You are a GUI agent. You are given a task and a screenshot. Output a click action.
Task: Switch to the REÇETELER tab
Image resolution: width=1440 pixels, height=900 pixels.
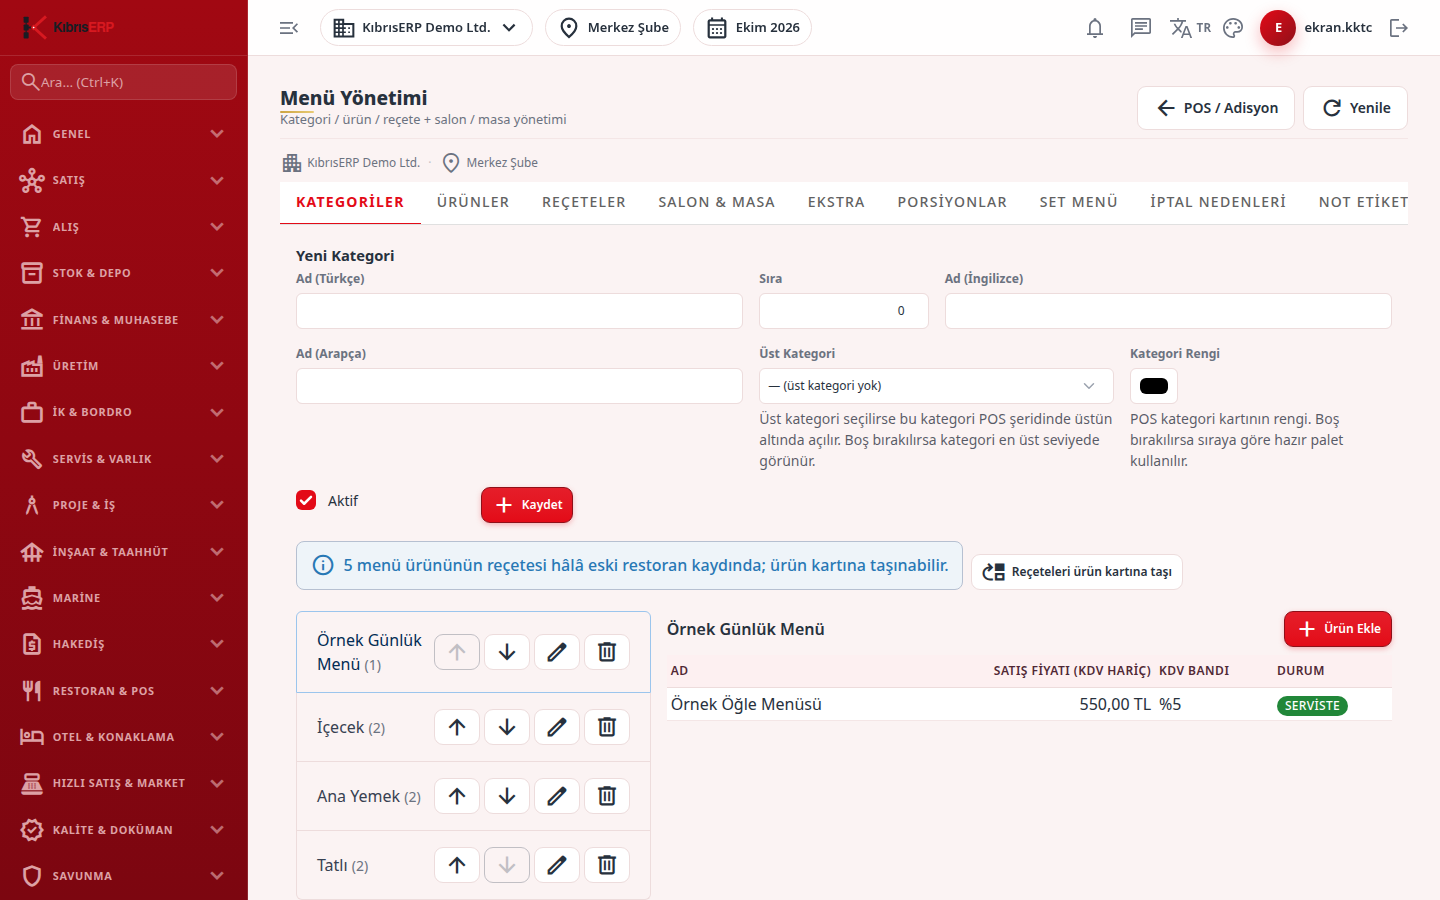pyautogui.click(x=584, y=202)
